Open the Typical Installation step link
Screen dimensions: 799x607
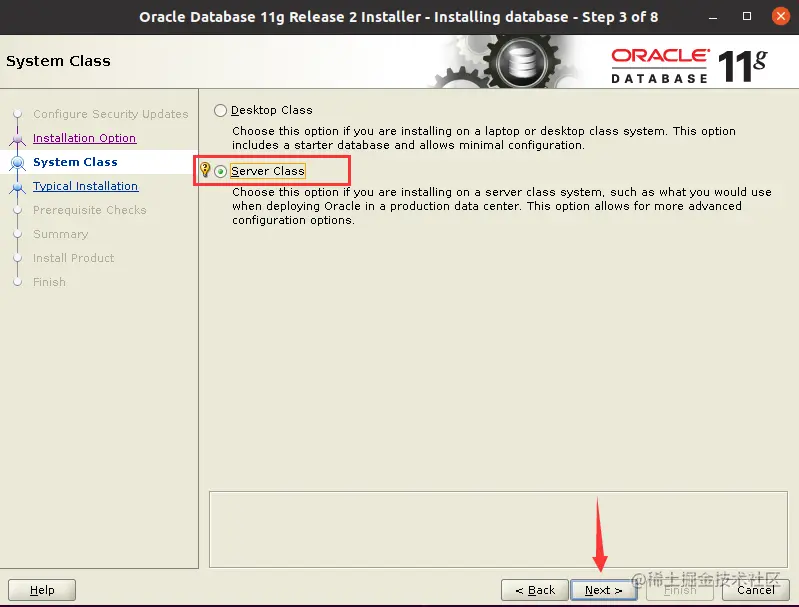click(85, 186)
